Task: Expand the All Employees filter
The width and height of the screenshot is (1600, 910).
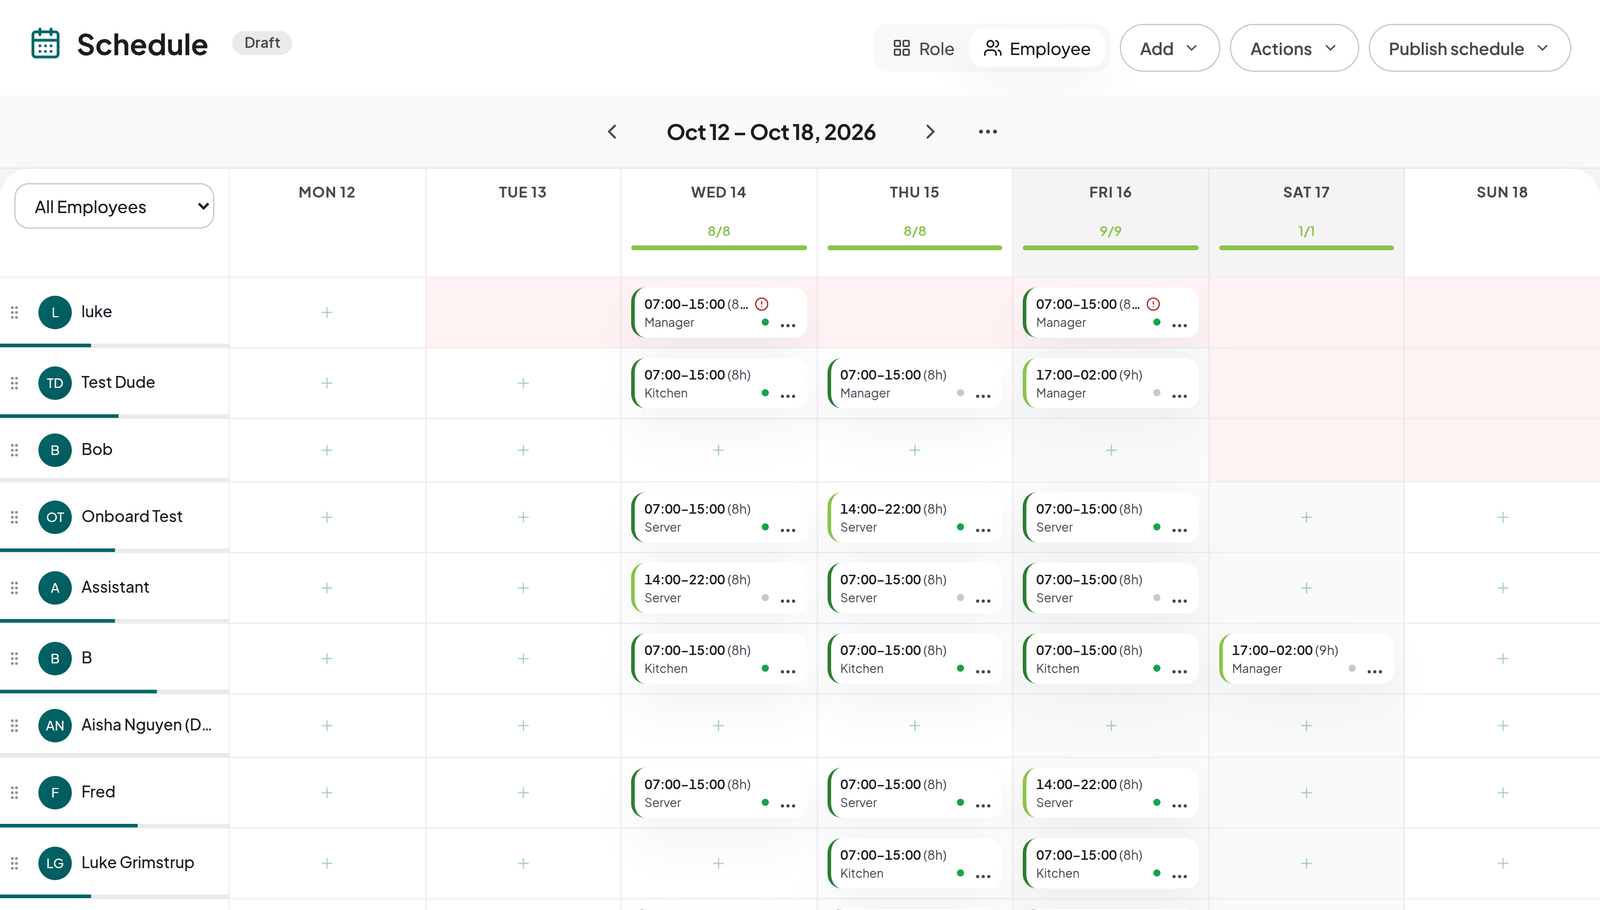Action: tap(114, 206)
